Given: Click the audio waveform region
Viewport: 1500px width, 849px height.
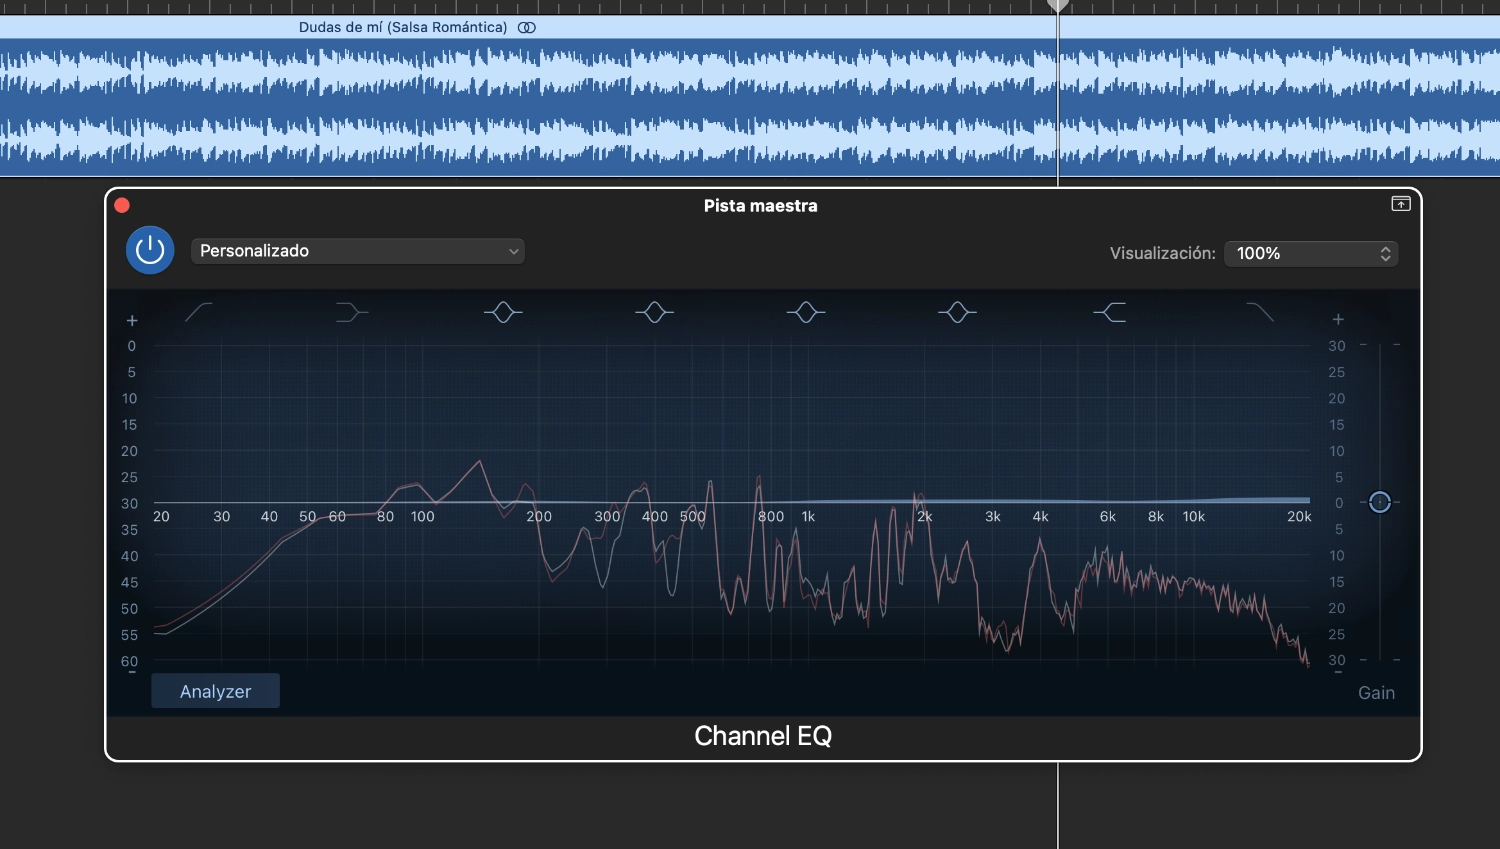Looking at the screenshot, I should (x=750, y=107).
